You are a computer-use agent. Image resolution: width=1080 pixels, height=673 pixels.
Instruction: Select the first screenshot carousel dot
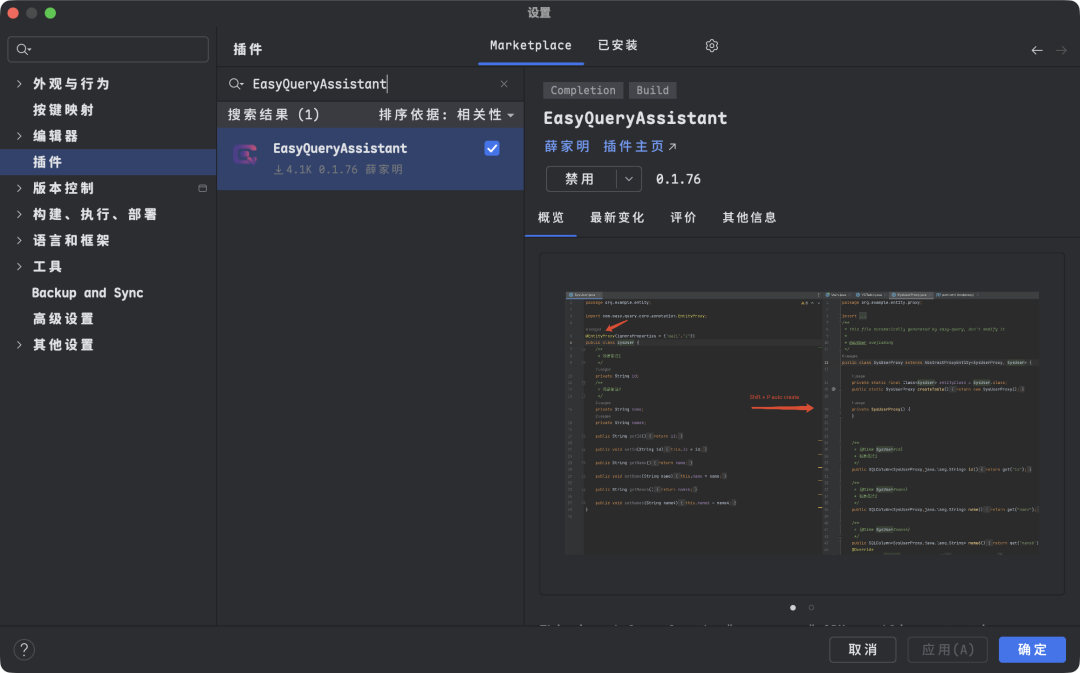(793, 608)
